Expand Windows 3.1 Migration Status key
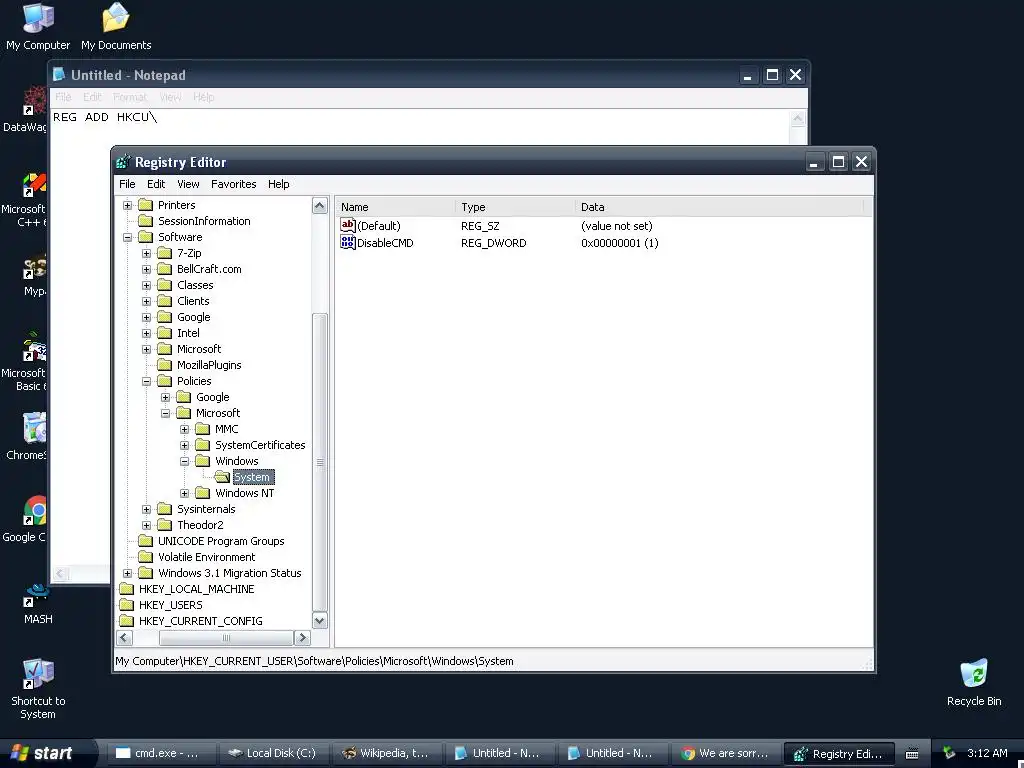 [x=128, y=573]
